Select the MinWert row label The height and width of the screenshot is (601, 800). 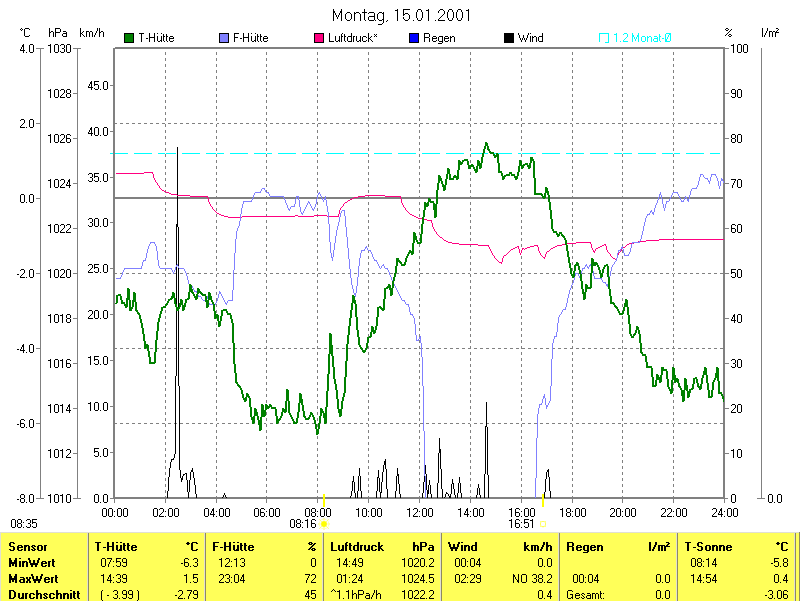[31, 563]
